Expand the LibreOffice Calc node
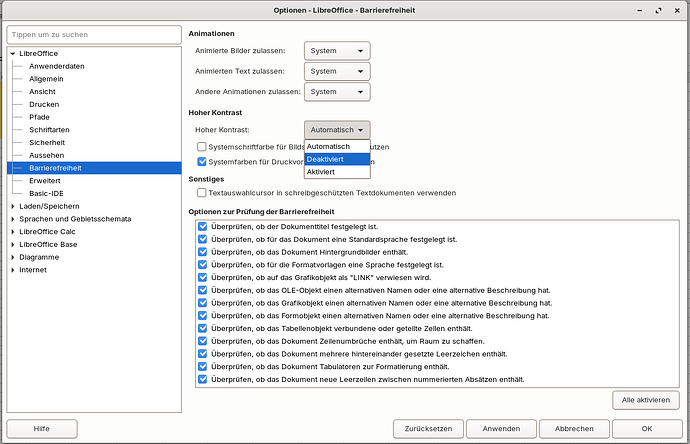The width and height of the screenshot is (690, 444). tap(13, 231)
